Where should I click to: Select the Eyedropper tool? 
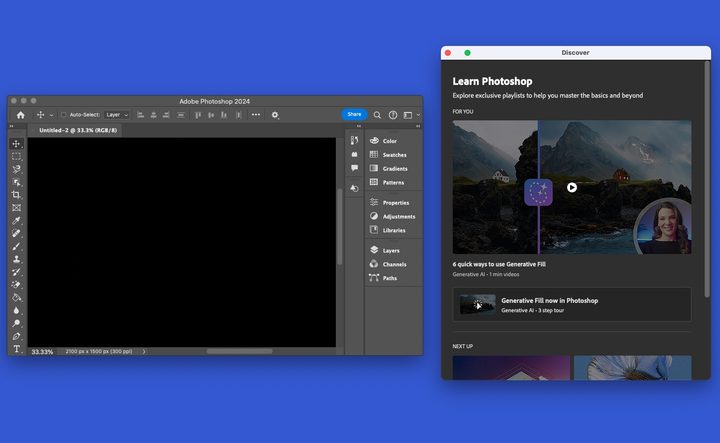16,221
